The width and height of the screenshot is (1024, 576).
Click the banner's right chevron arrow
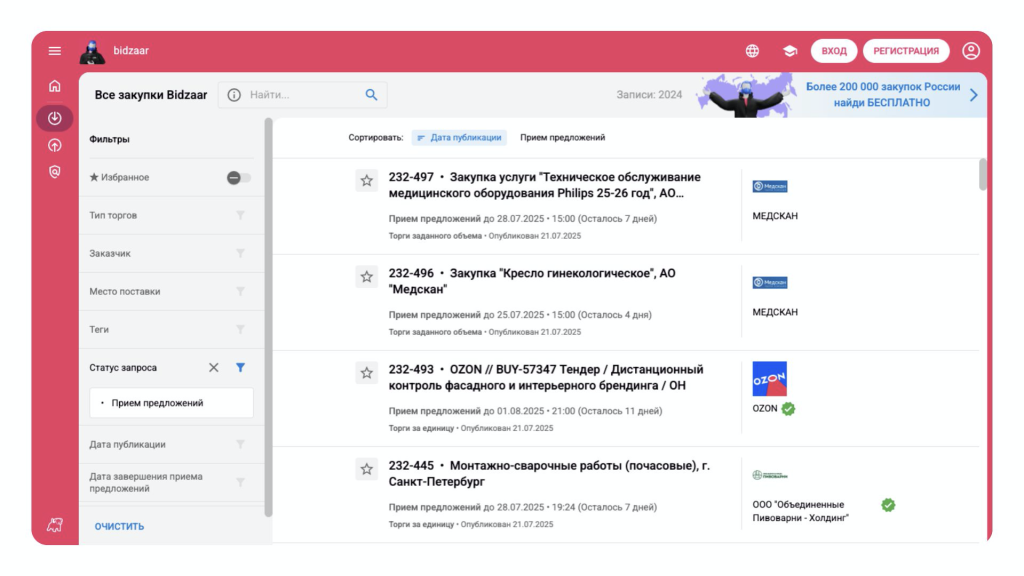tap(974, 95)
